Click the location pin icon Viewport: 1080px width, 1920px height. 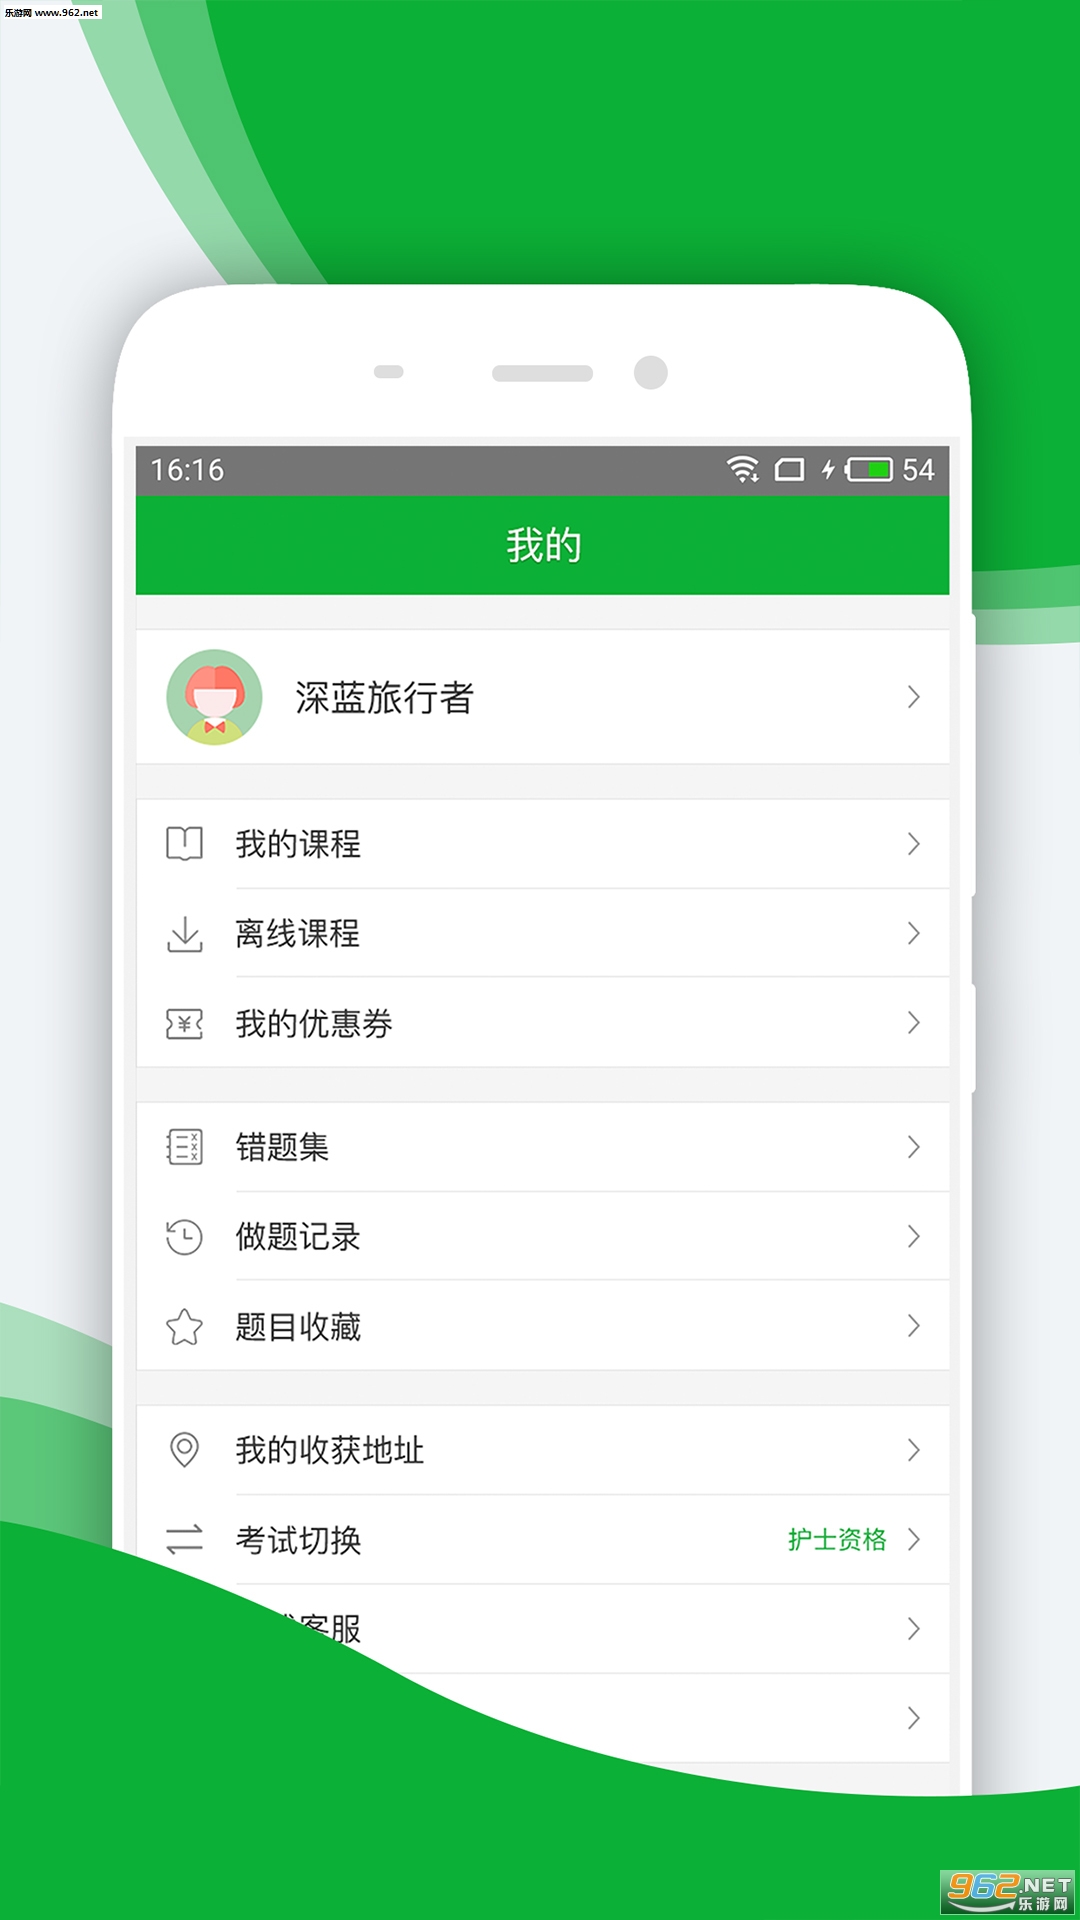(184, 1450)
